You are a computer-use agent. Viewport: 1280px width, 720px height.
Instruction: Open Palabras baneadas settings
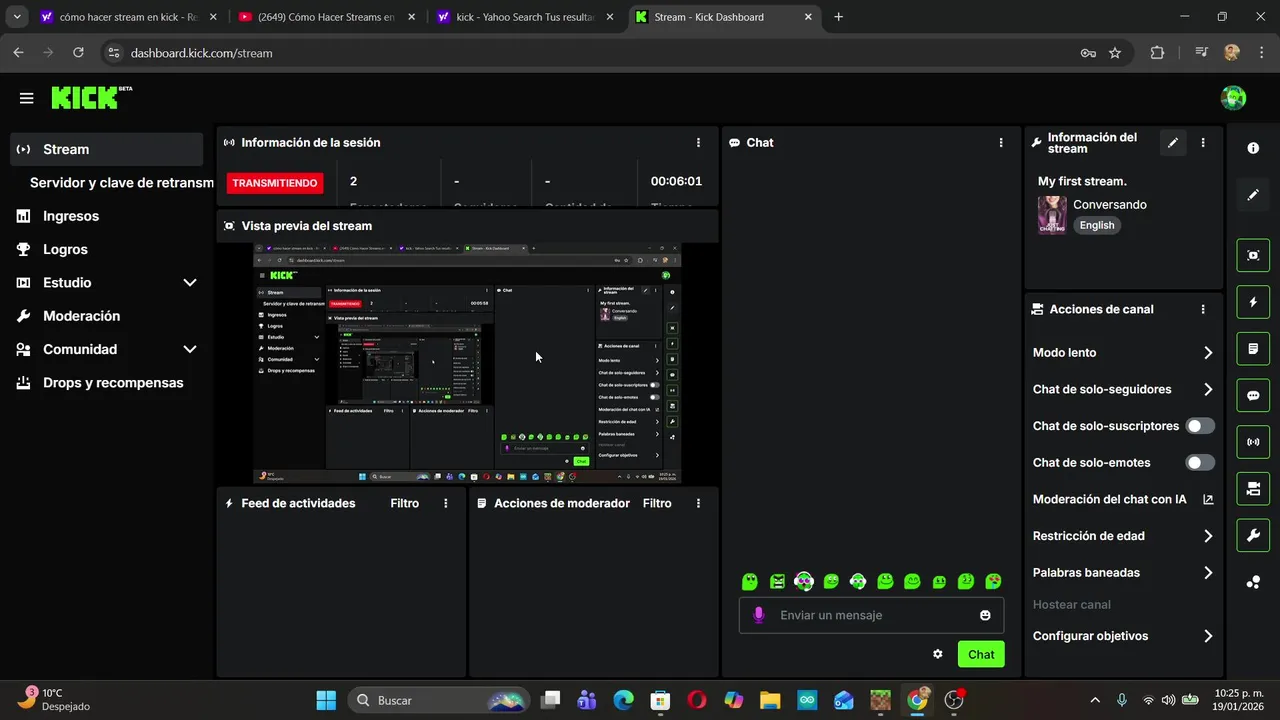pos(1123,573)
